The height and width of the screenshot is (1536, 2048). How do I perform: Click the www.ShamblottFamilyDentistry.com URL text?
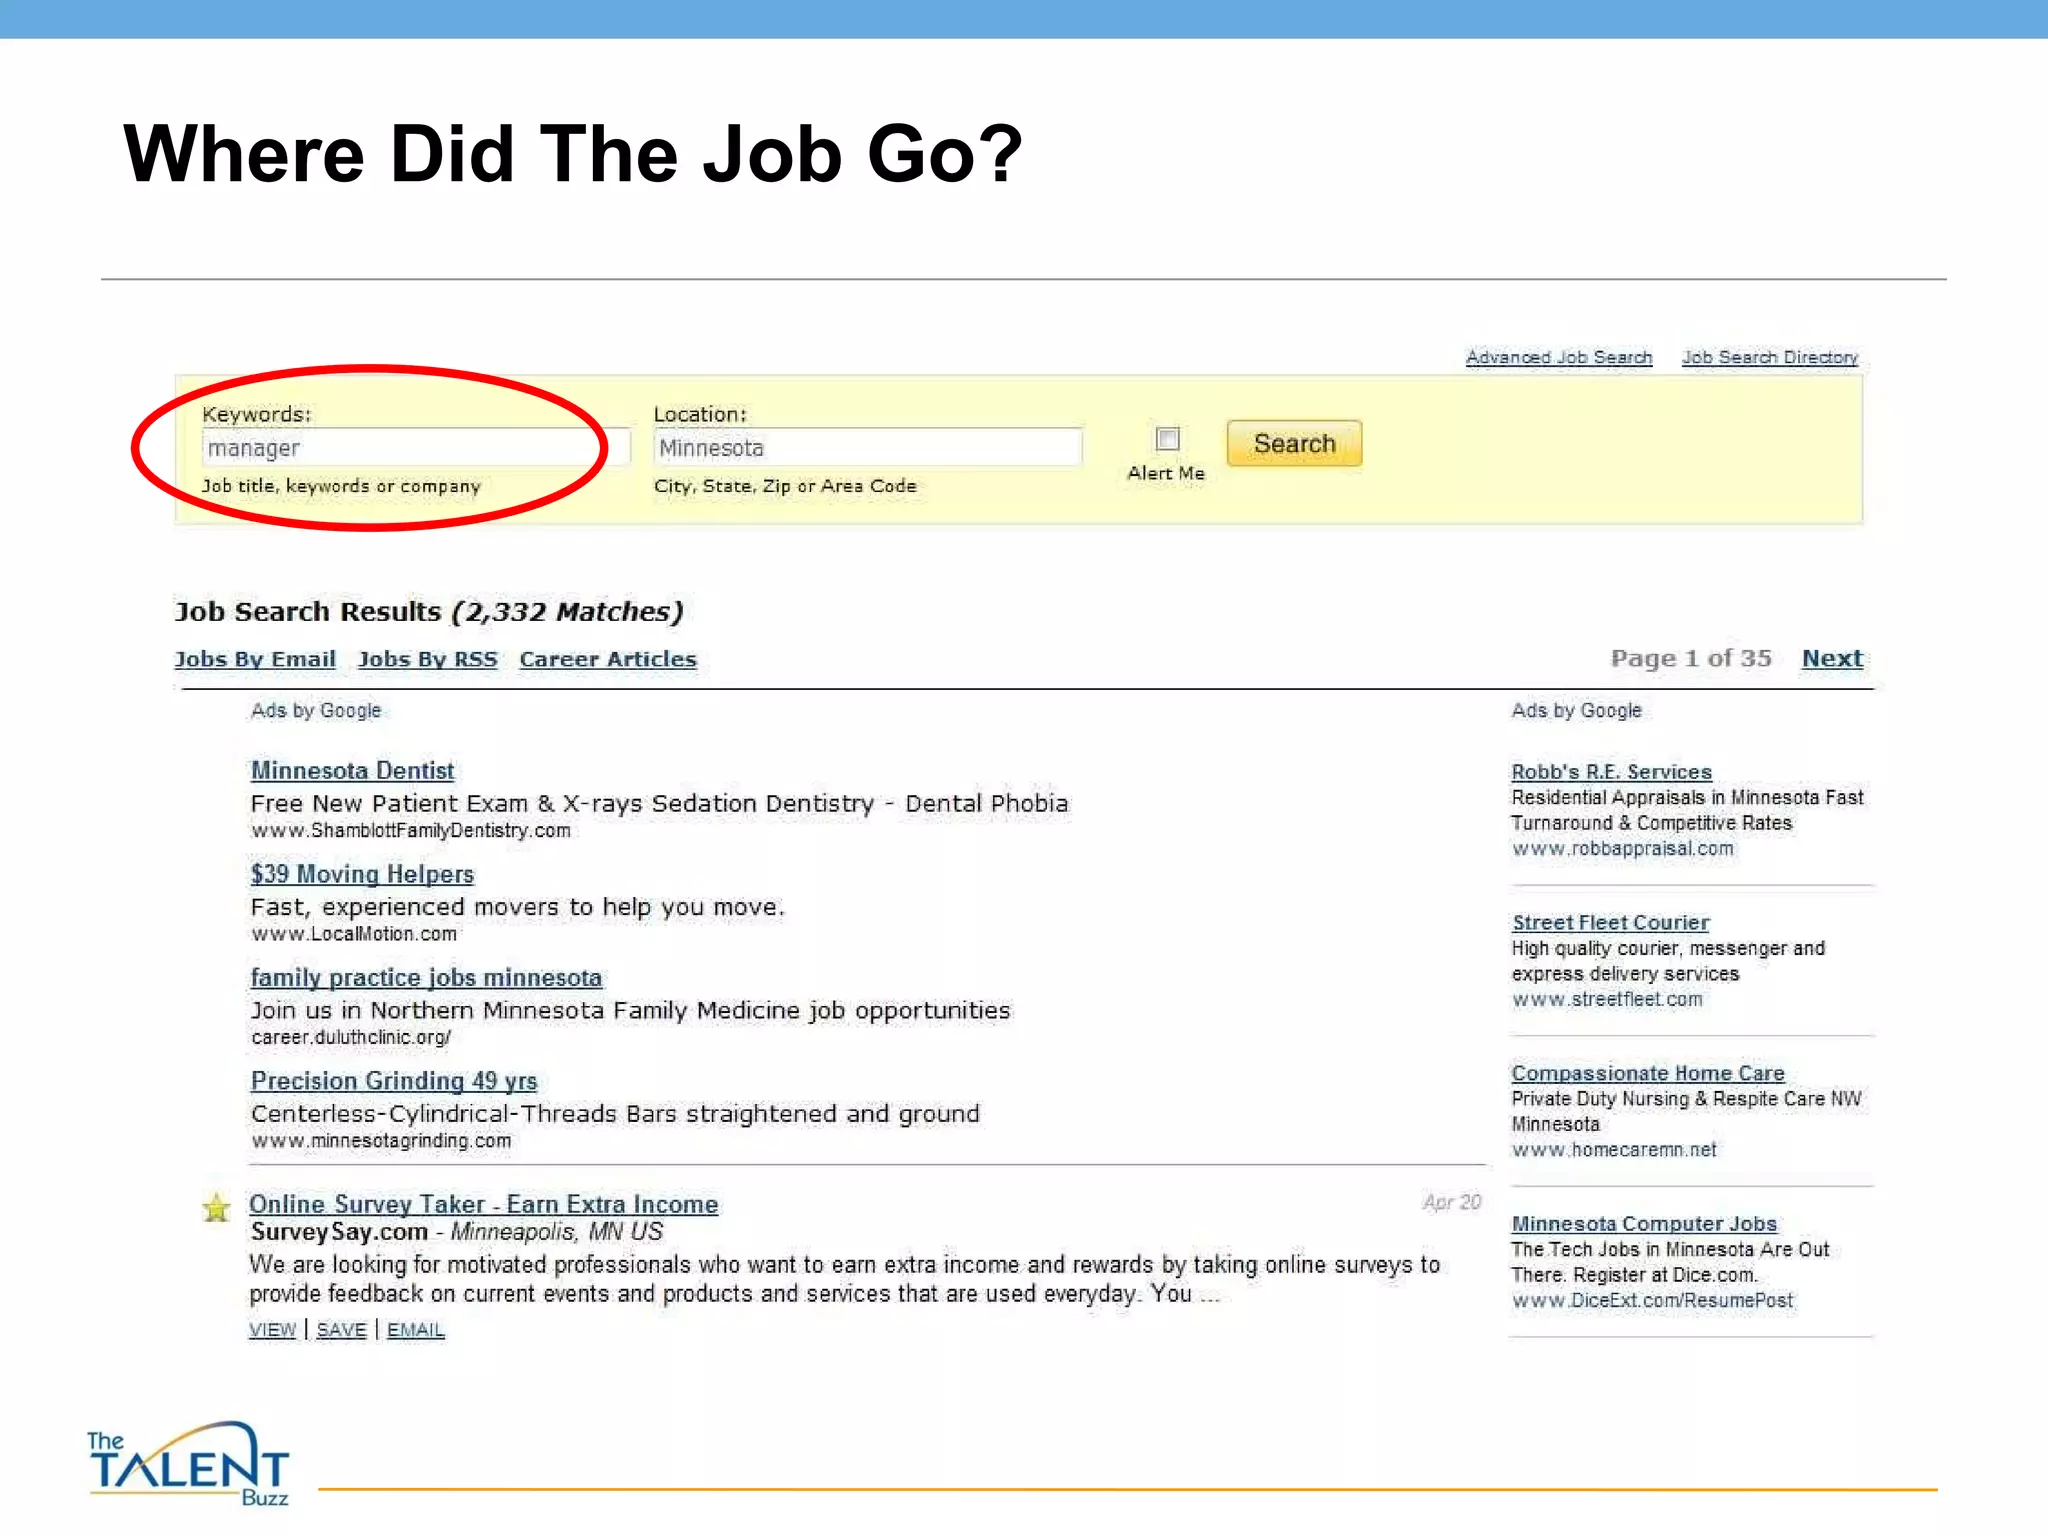tap(410, 830)
